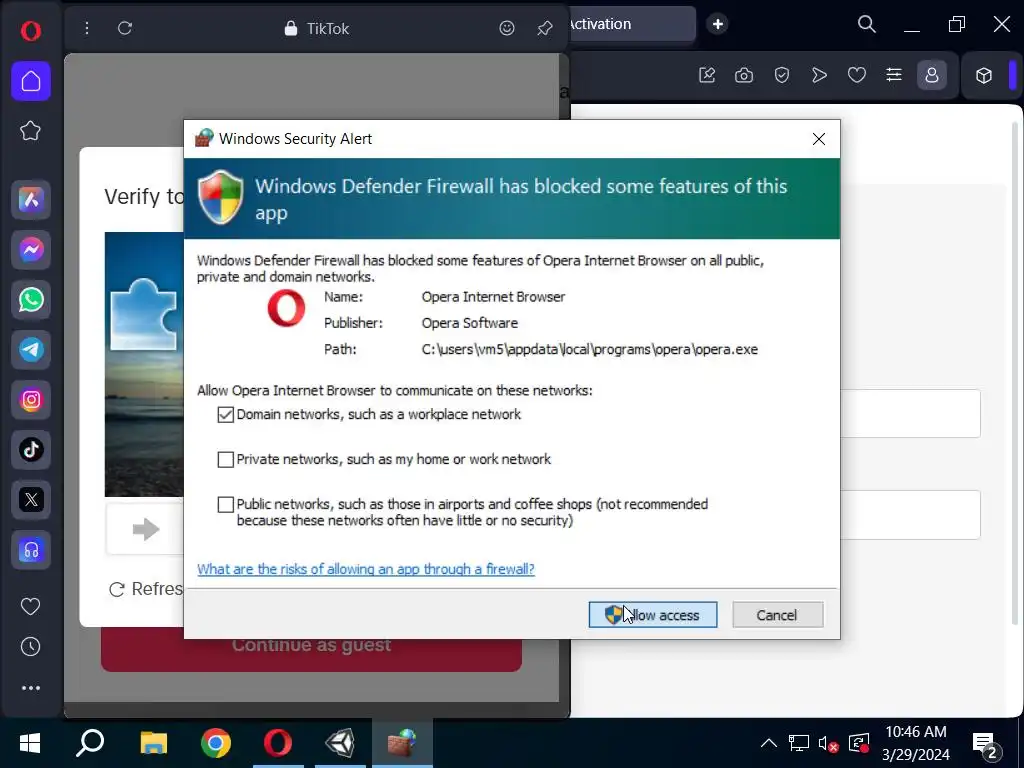The height and width of the screenshot is (768, 1024).
Task: Open WhatsApp in the Opera sidebar
Action: click(31, 300)
